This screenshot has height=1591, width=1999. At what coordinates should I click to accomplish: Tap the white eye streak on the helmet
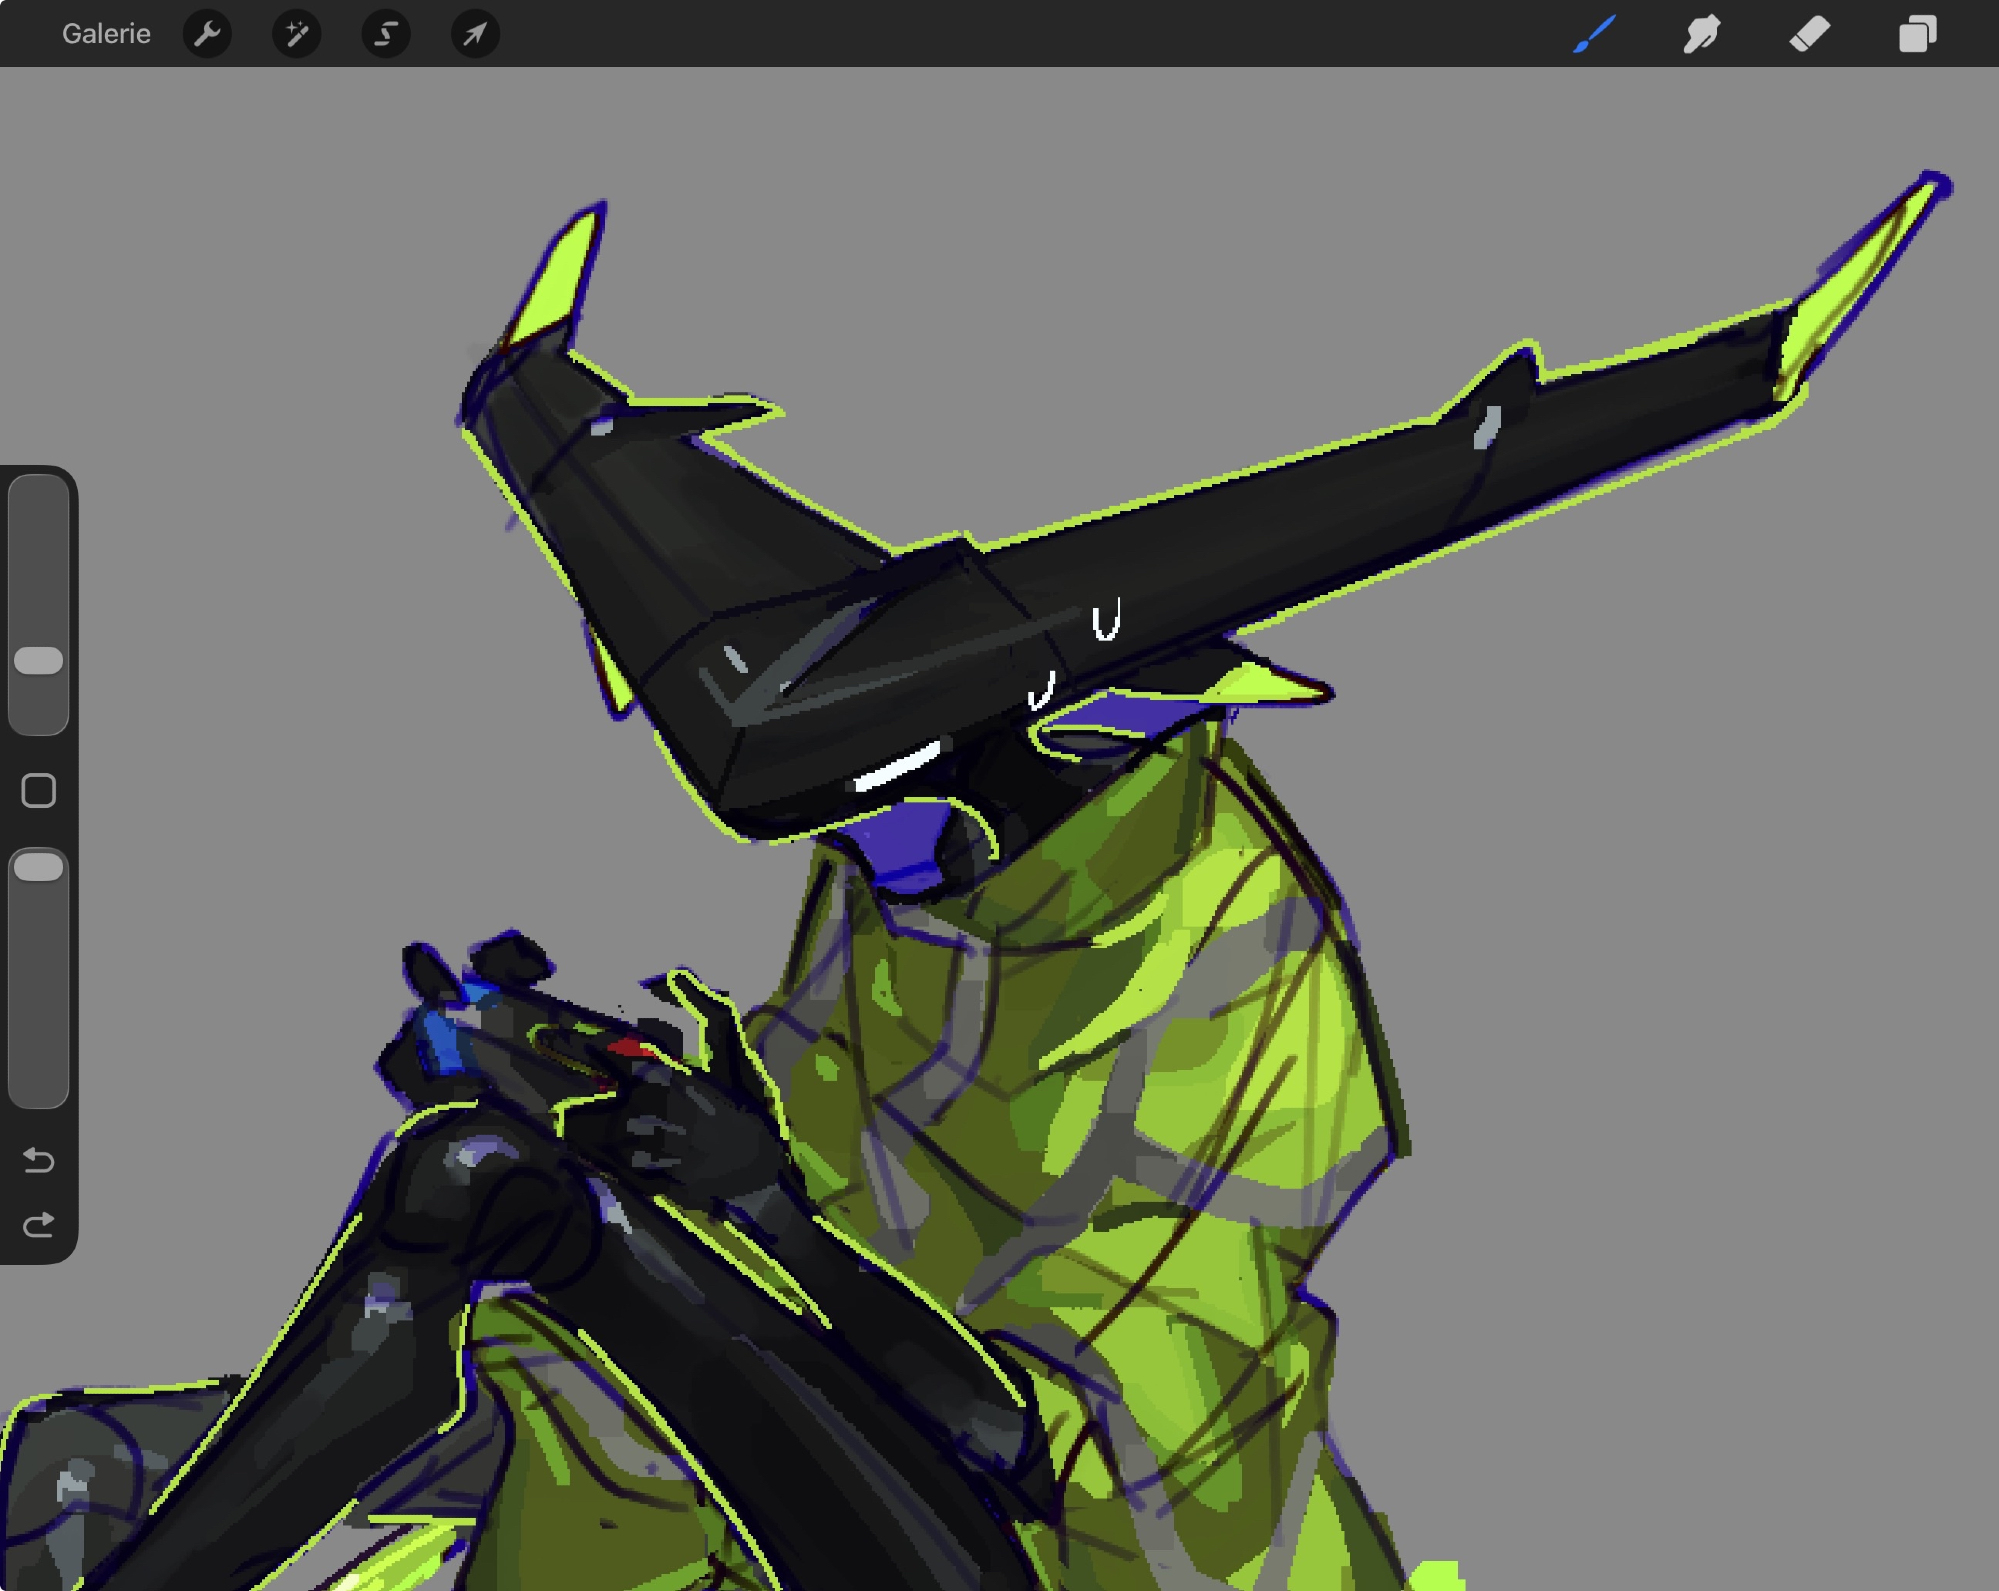(x=898, y=768)
